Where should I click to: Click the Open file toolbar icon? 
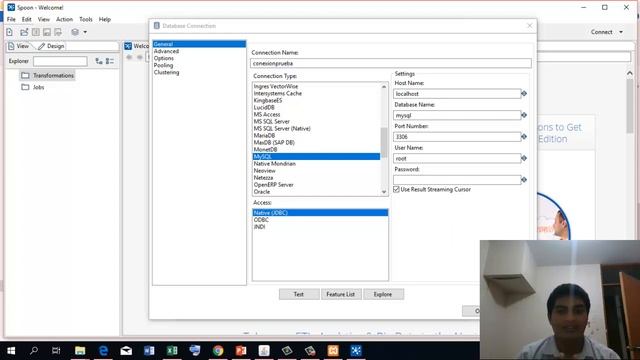point(24,32)
